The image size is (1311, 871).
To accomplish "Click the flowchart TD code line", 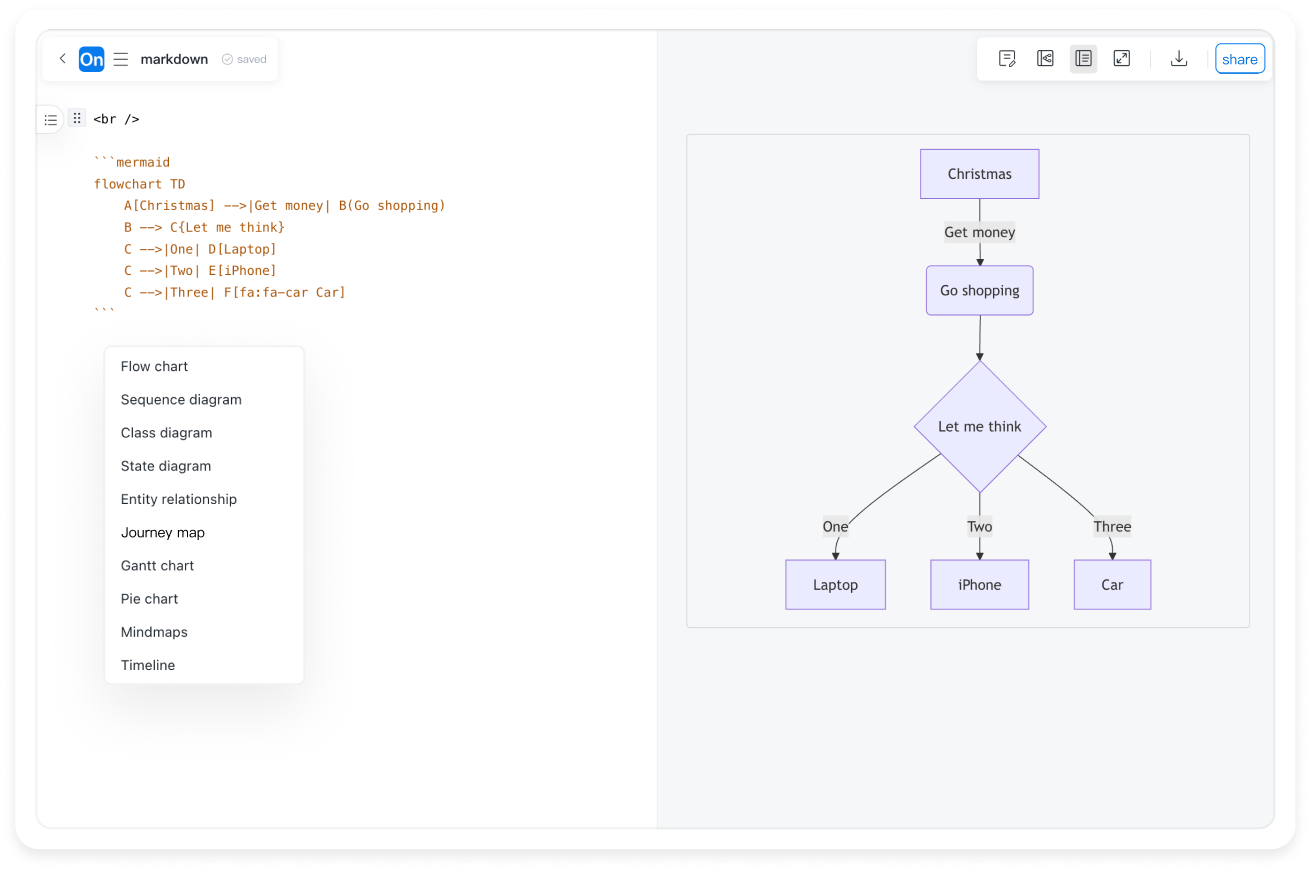I will point(139,184).
